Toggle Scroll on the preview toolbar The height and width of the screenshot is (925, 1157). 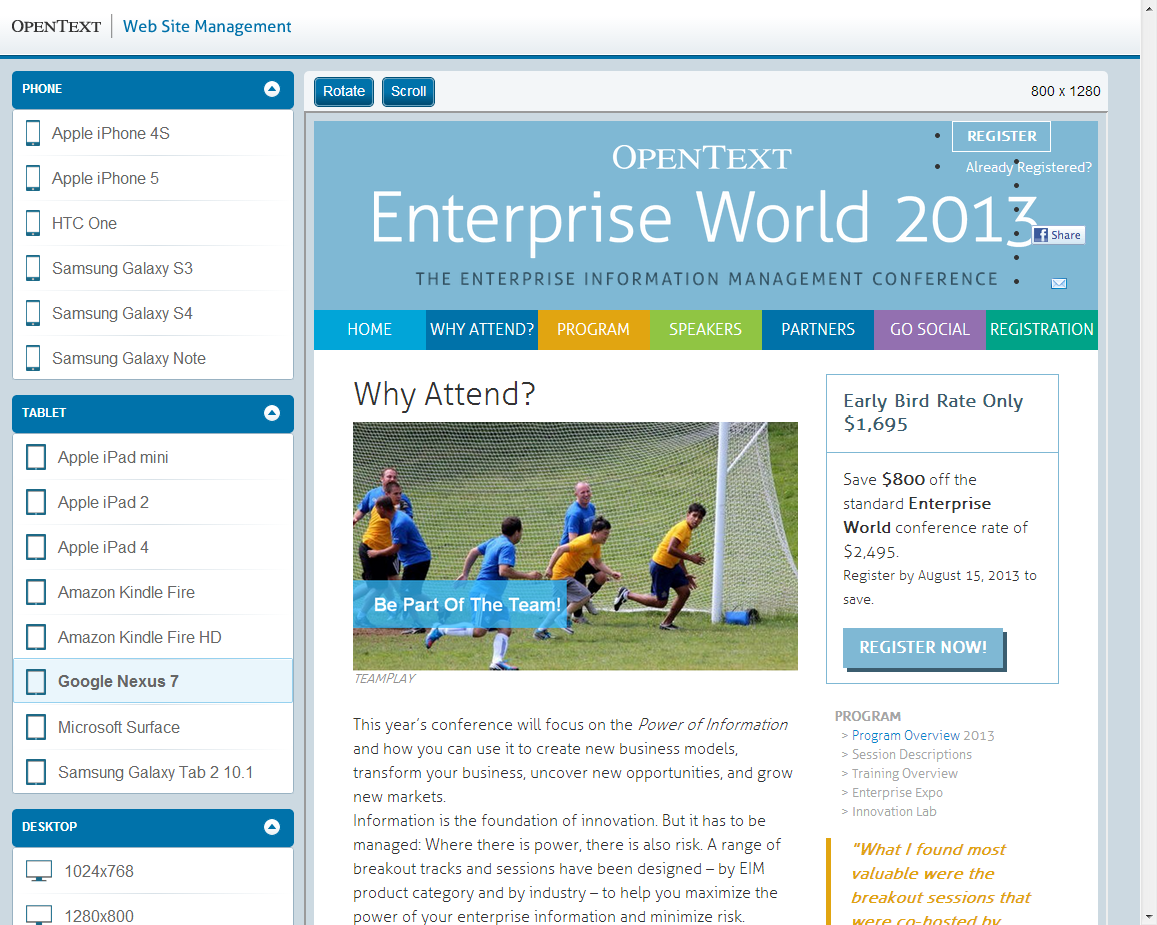coord(408,91)
